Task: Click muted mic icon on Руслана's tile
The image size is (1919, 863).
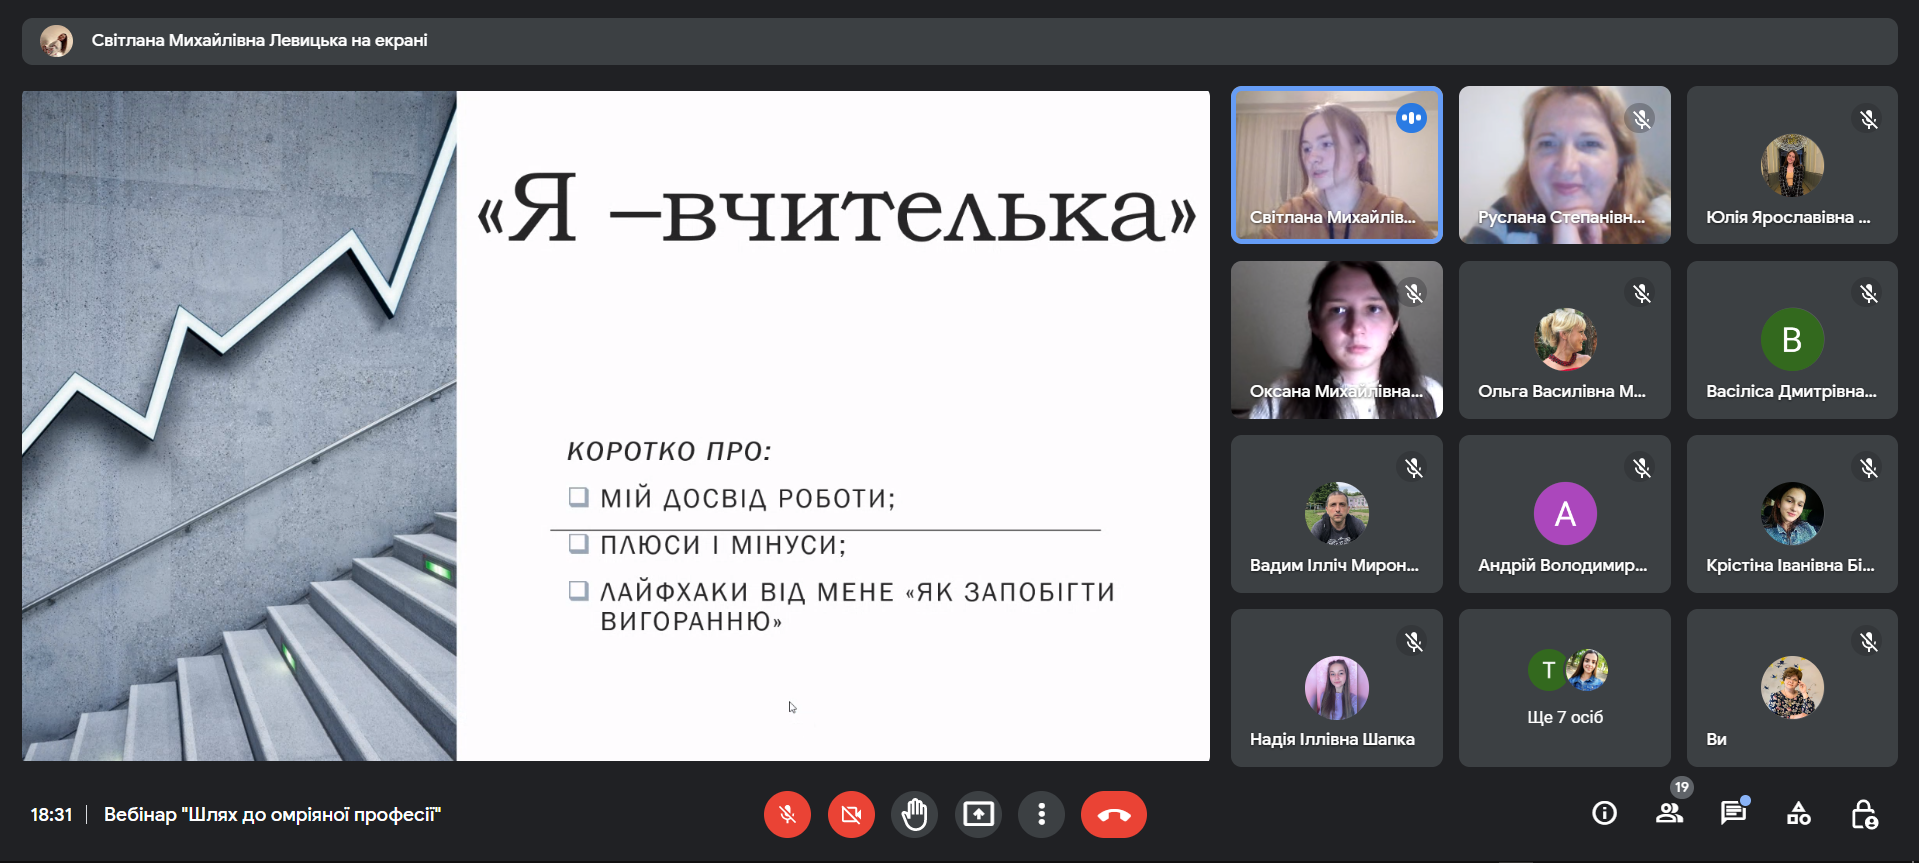Action: pos(1641,119)
